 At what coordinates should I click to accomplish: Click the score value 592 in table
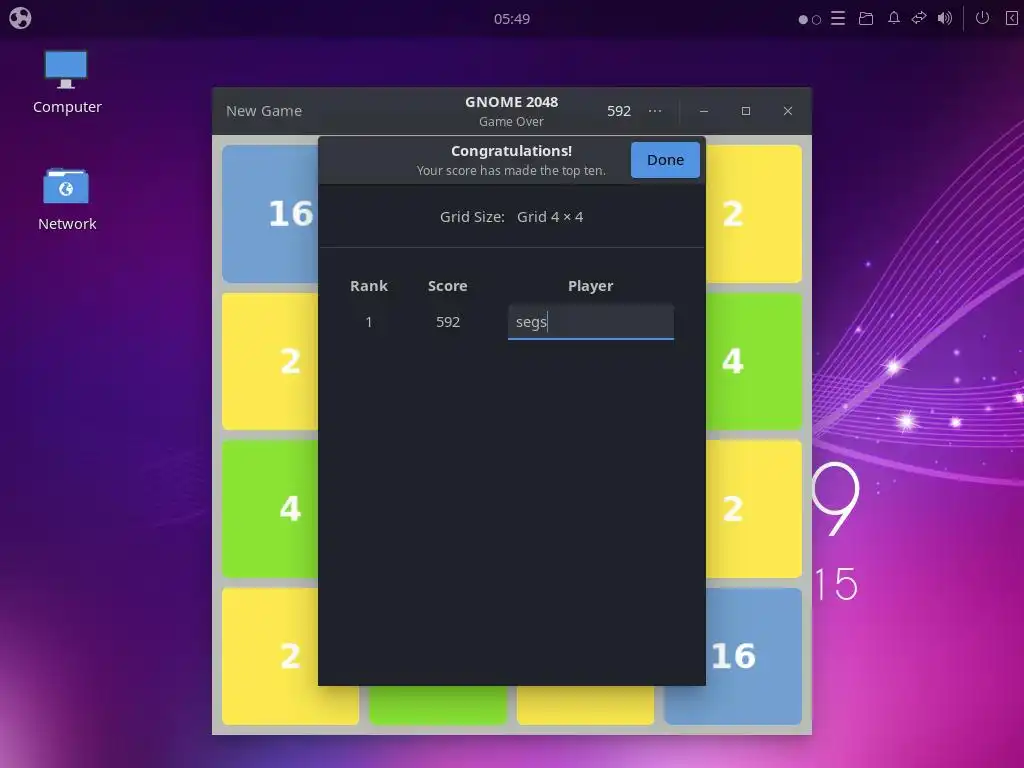pyautogui.click(x=448, y=322)
